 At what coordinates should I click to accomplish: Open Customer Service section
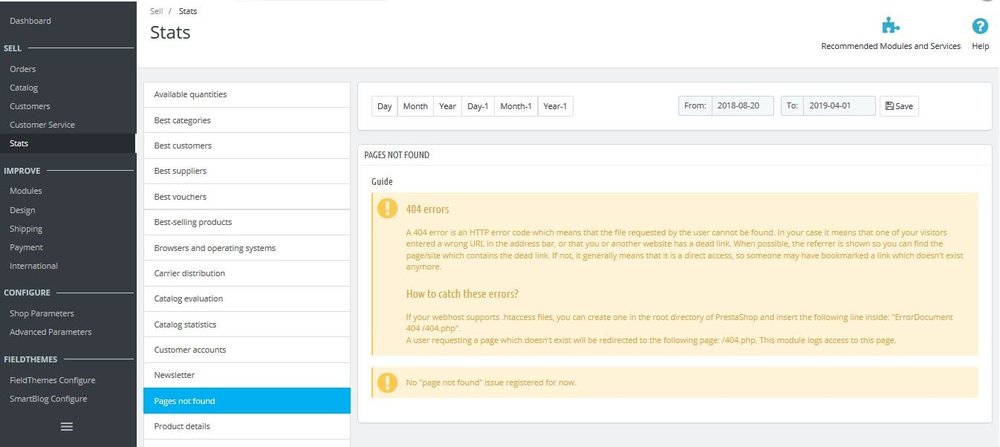click(42, 125)
